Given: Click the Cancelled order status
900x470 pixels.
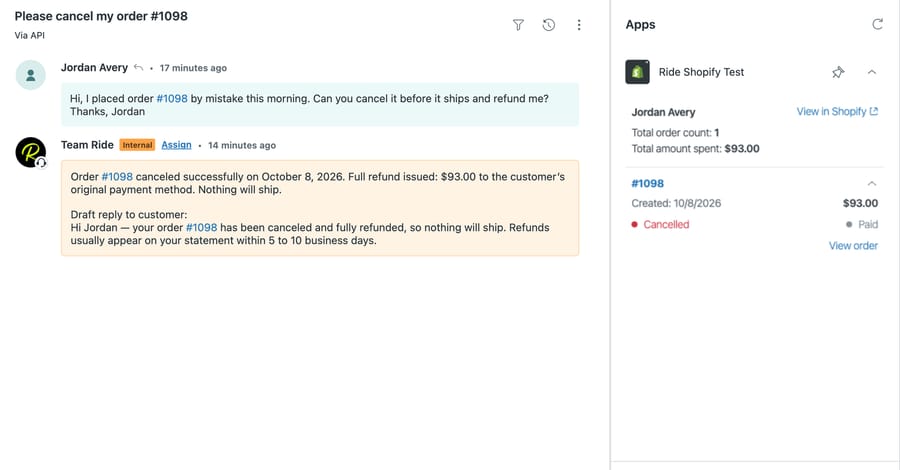Looking at the screenshot, I should coord(660,224).
